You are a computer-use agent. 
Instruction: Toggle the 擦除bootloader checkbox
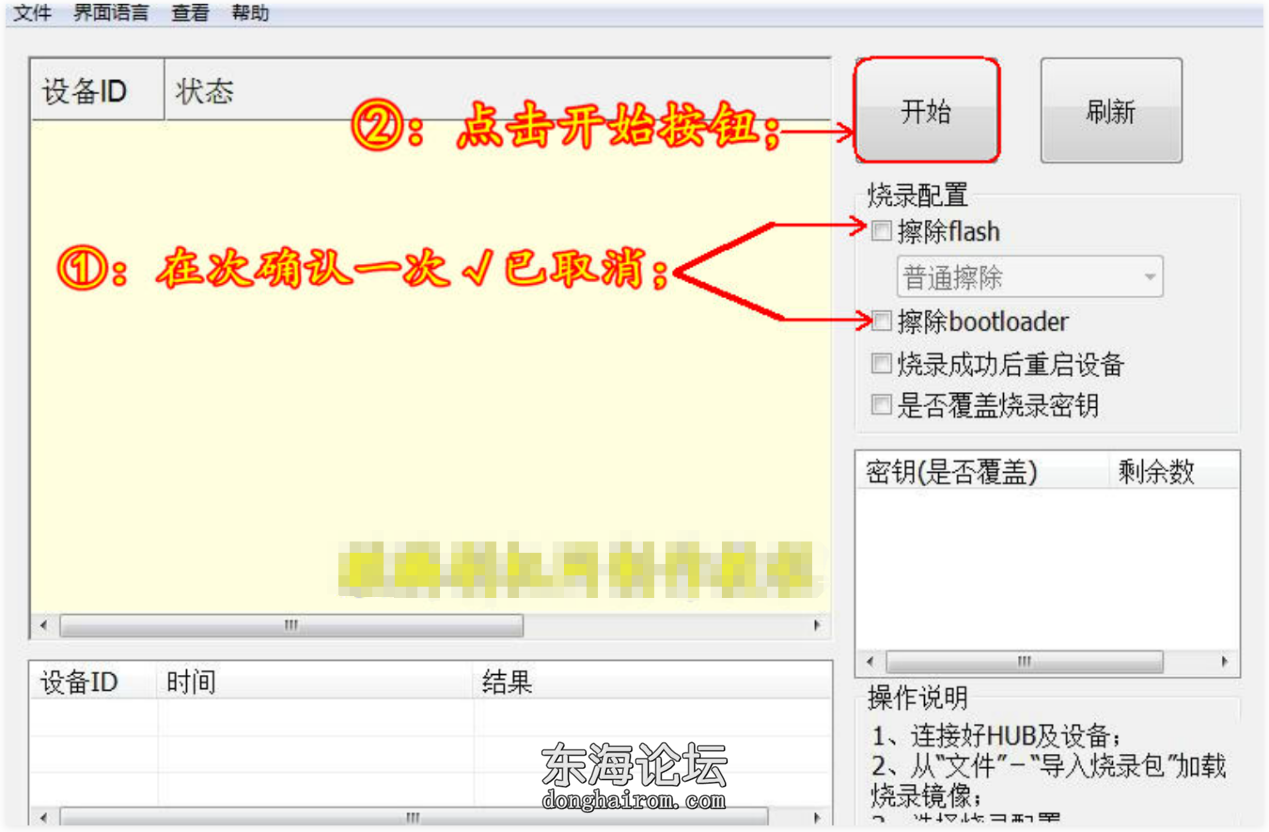pos(881,322)
